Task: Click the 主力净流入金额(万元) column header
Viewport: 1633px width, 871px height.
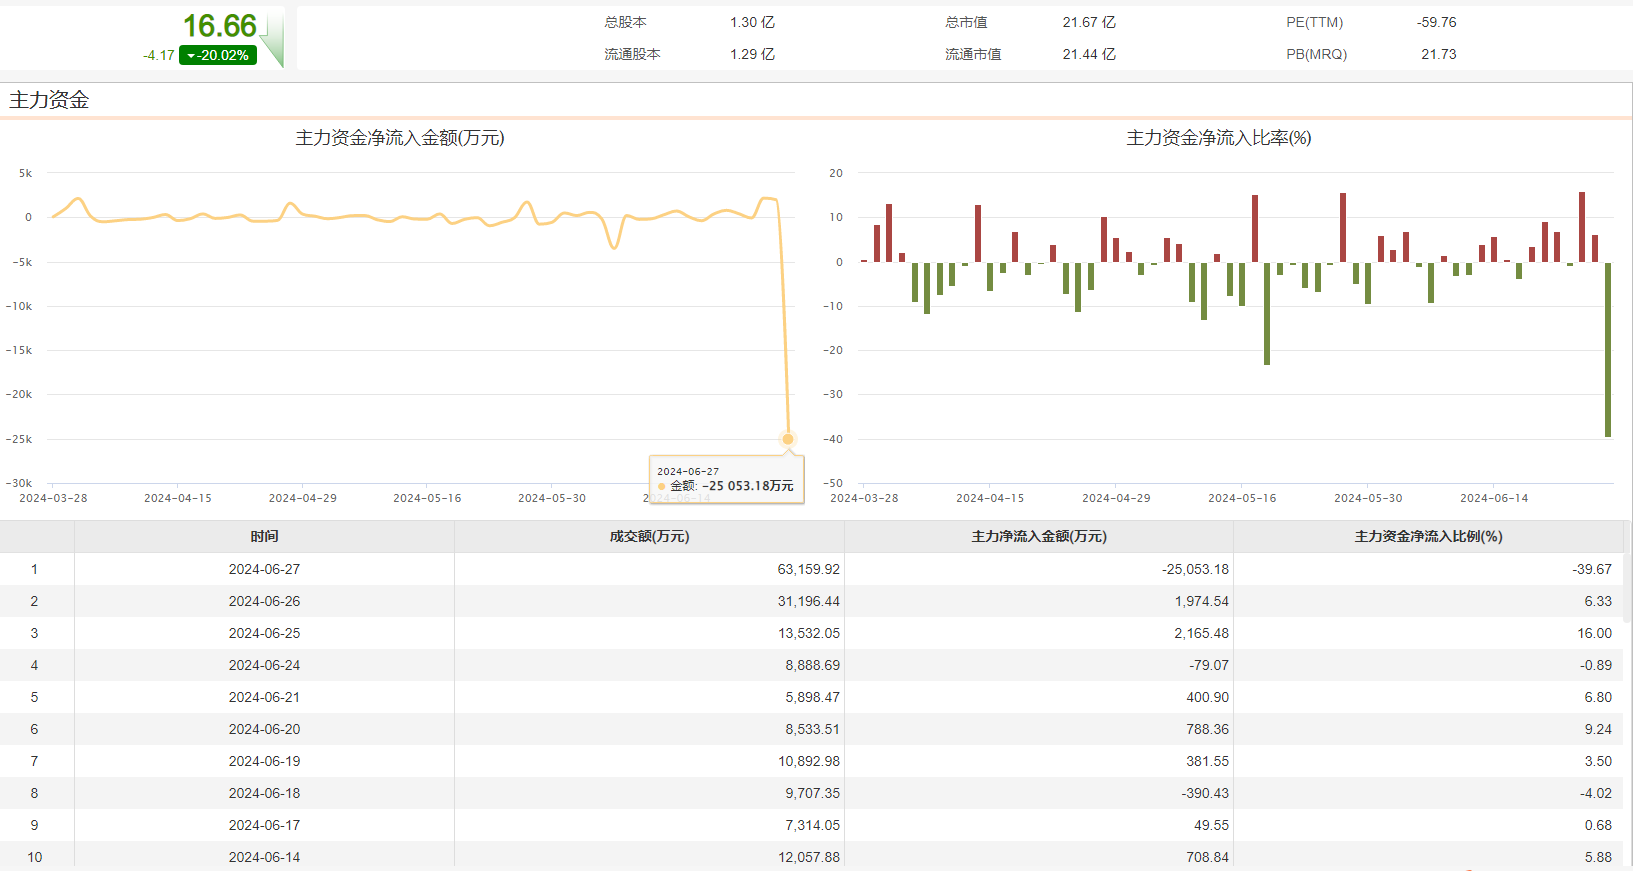Action: point(1039,537)
